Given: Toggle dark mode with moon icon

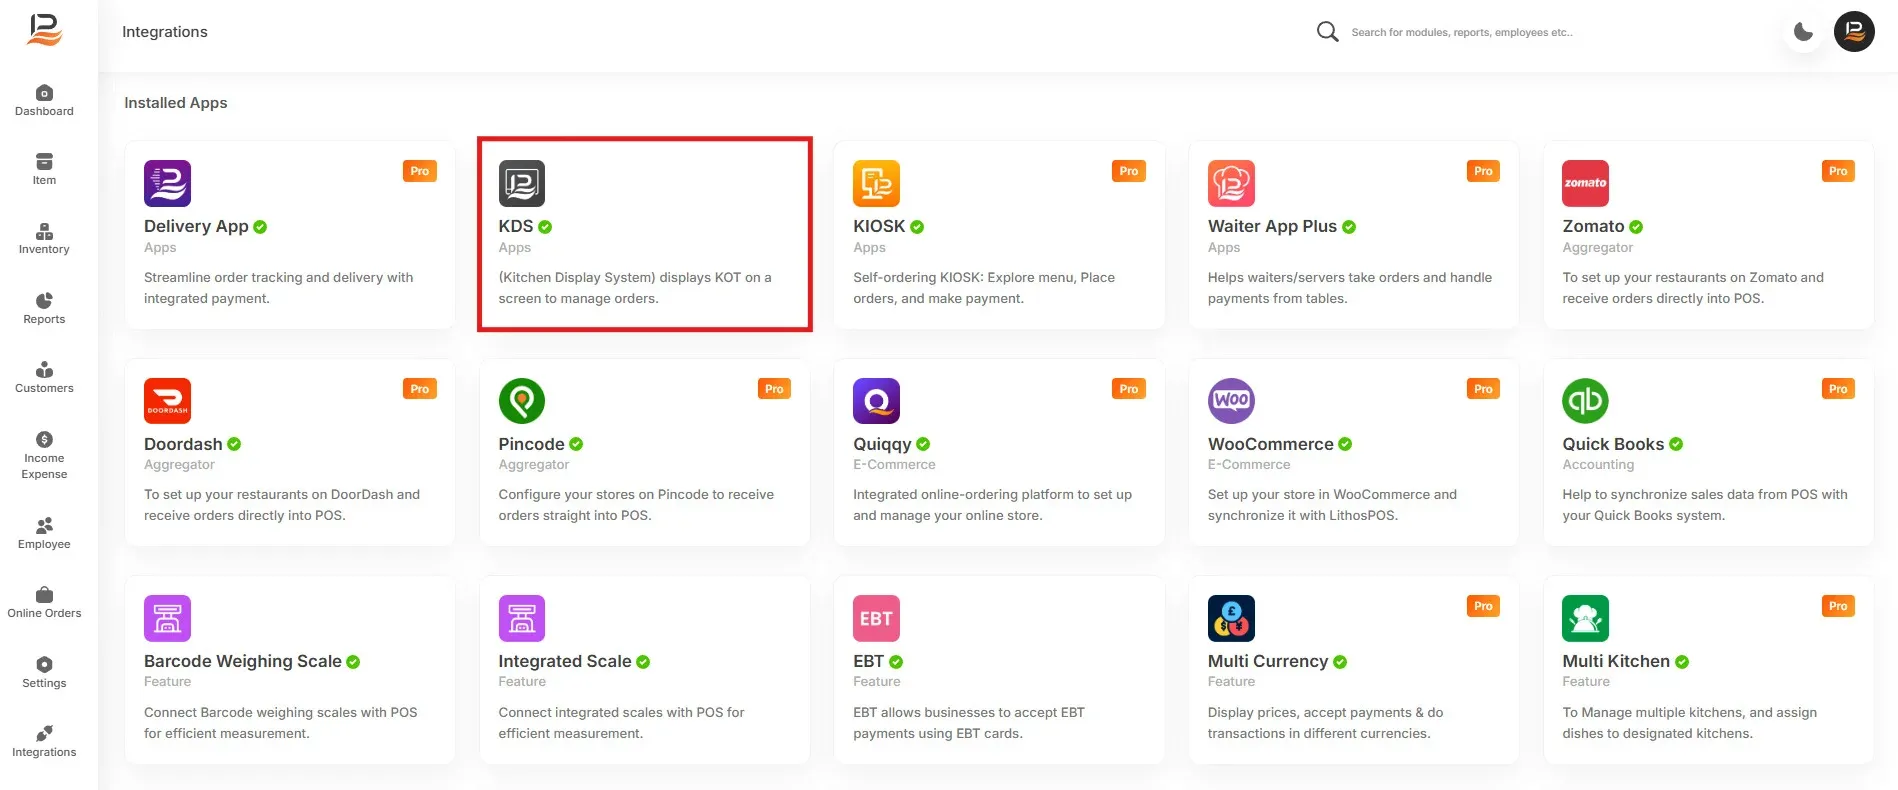Looking at the screenshot, I should click(1804, 32).
